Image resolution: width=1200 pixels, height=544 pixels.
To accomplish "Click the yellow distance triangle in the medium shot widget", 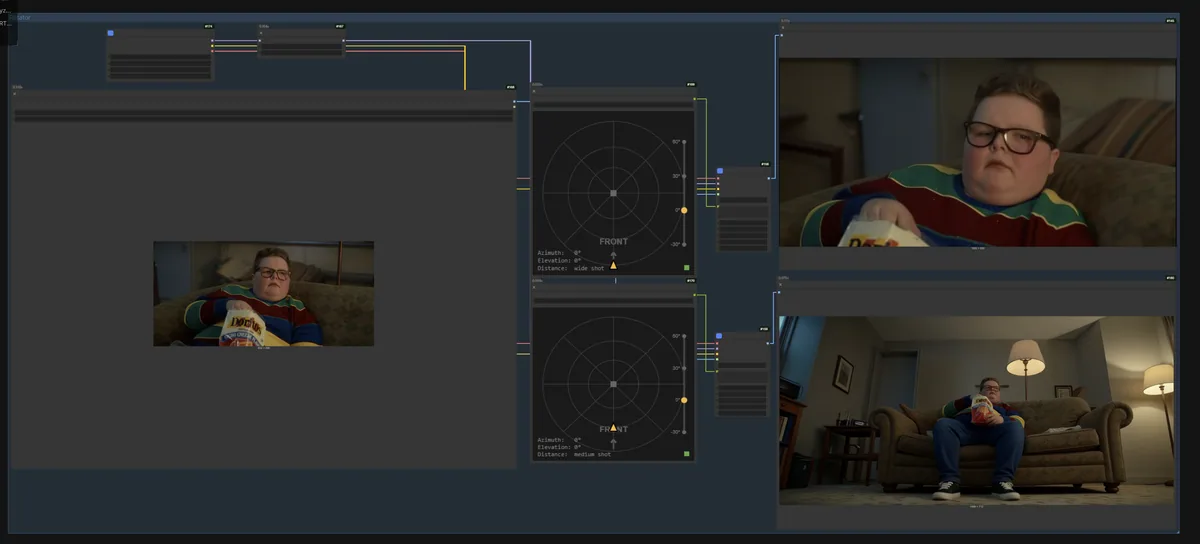I will (x=613, y=427).
